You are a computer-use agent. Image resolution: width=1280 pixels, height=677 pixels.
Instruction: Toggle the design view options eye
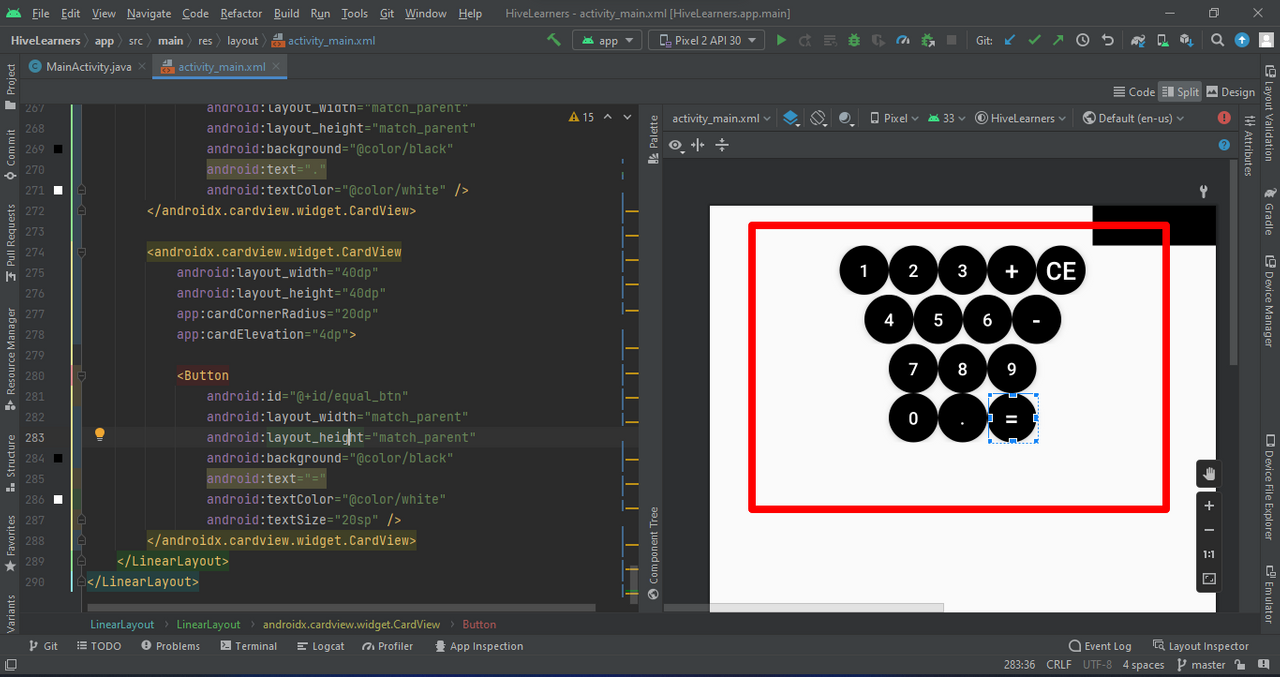pyautogui.click(x=676, y=145)
